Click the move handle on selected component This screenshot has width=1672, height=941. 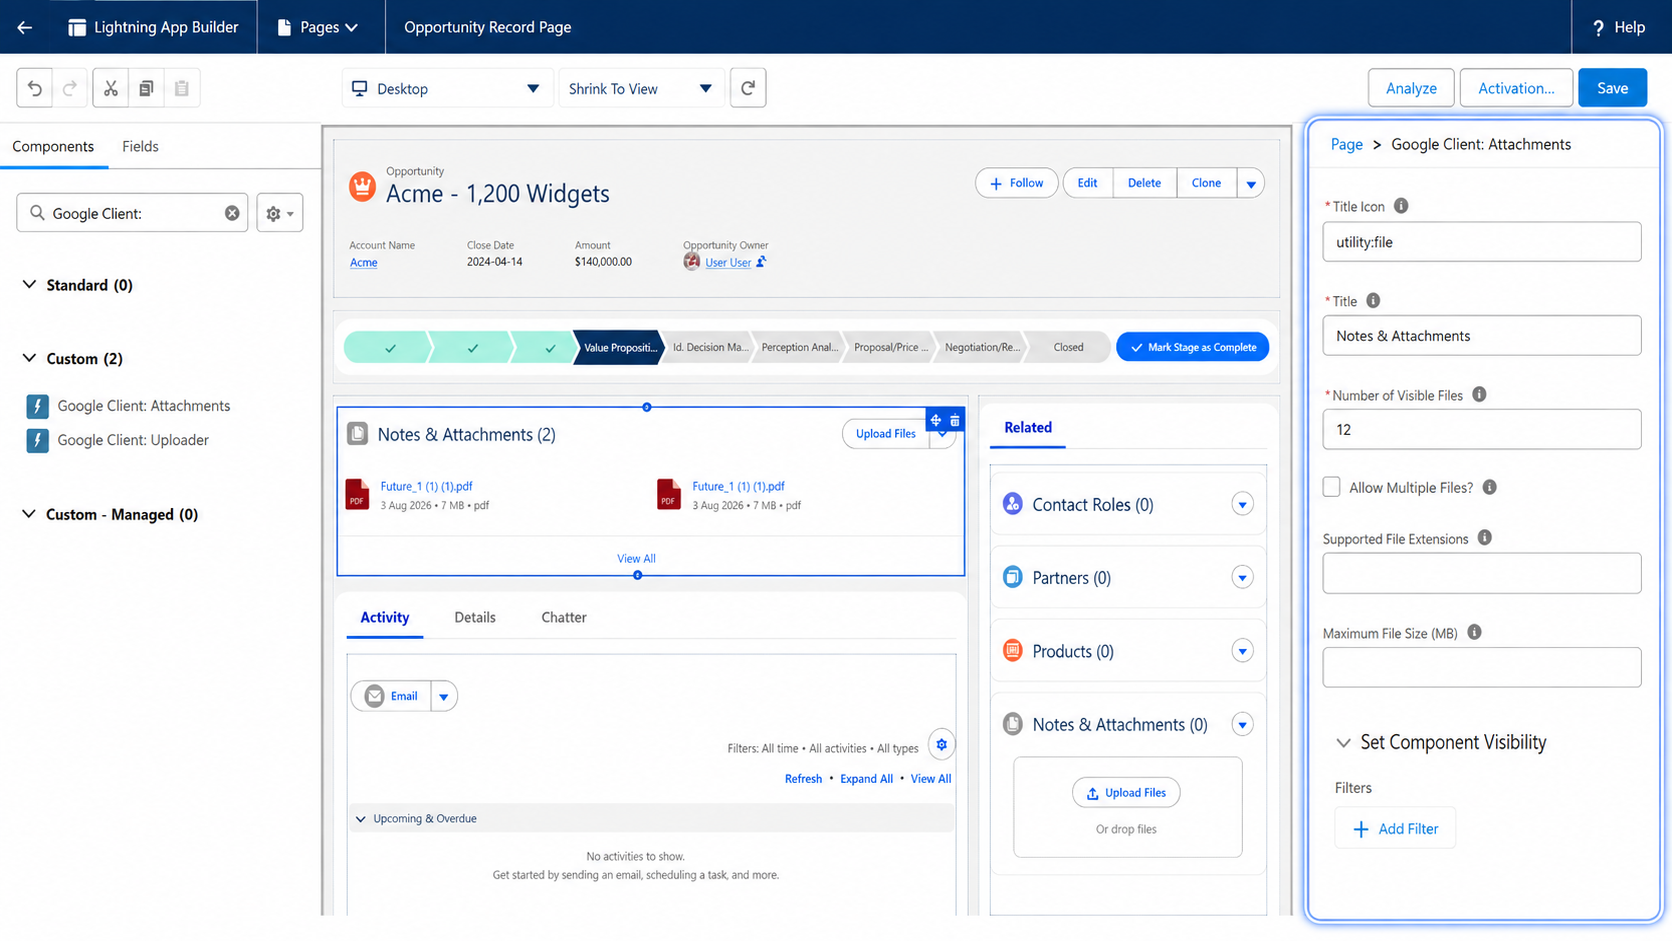[936, 420]
